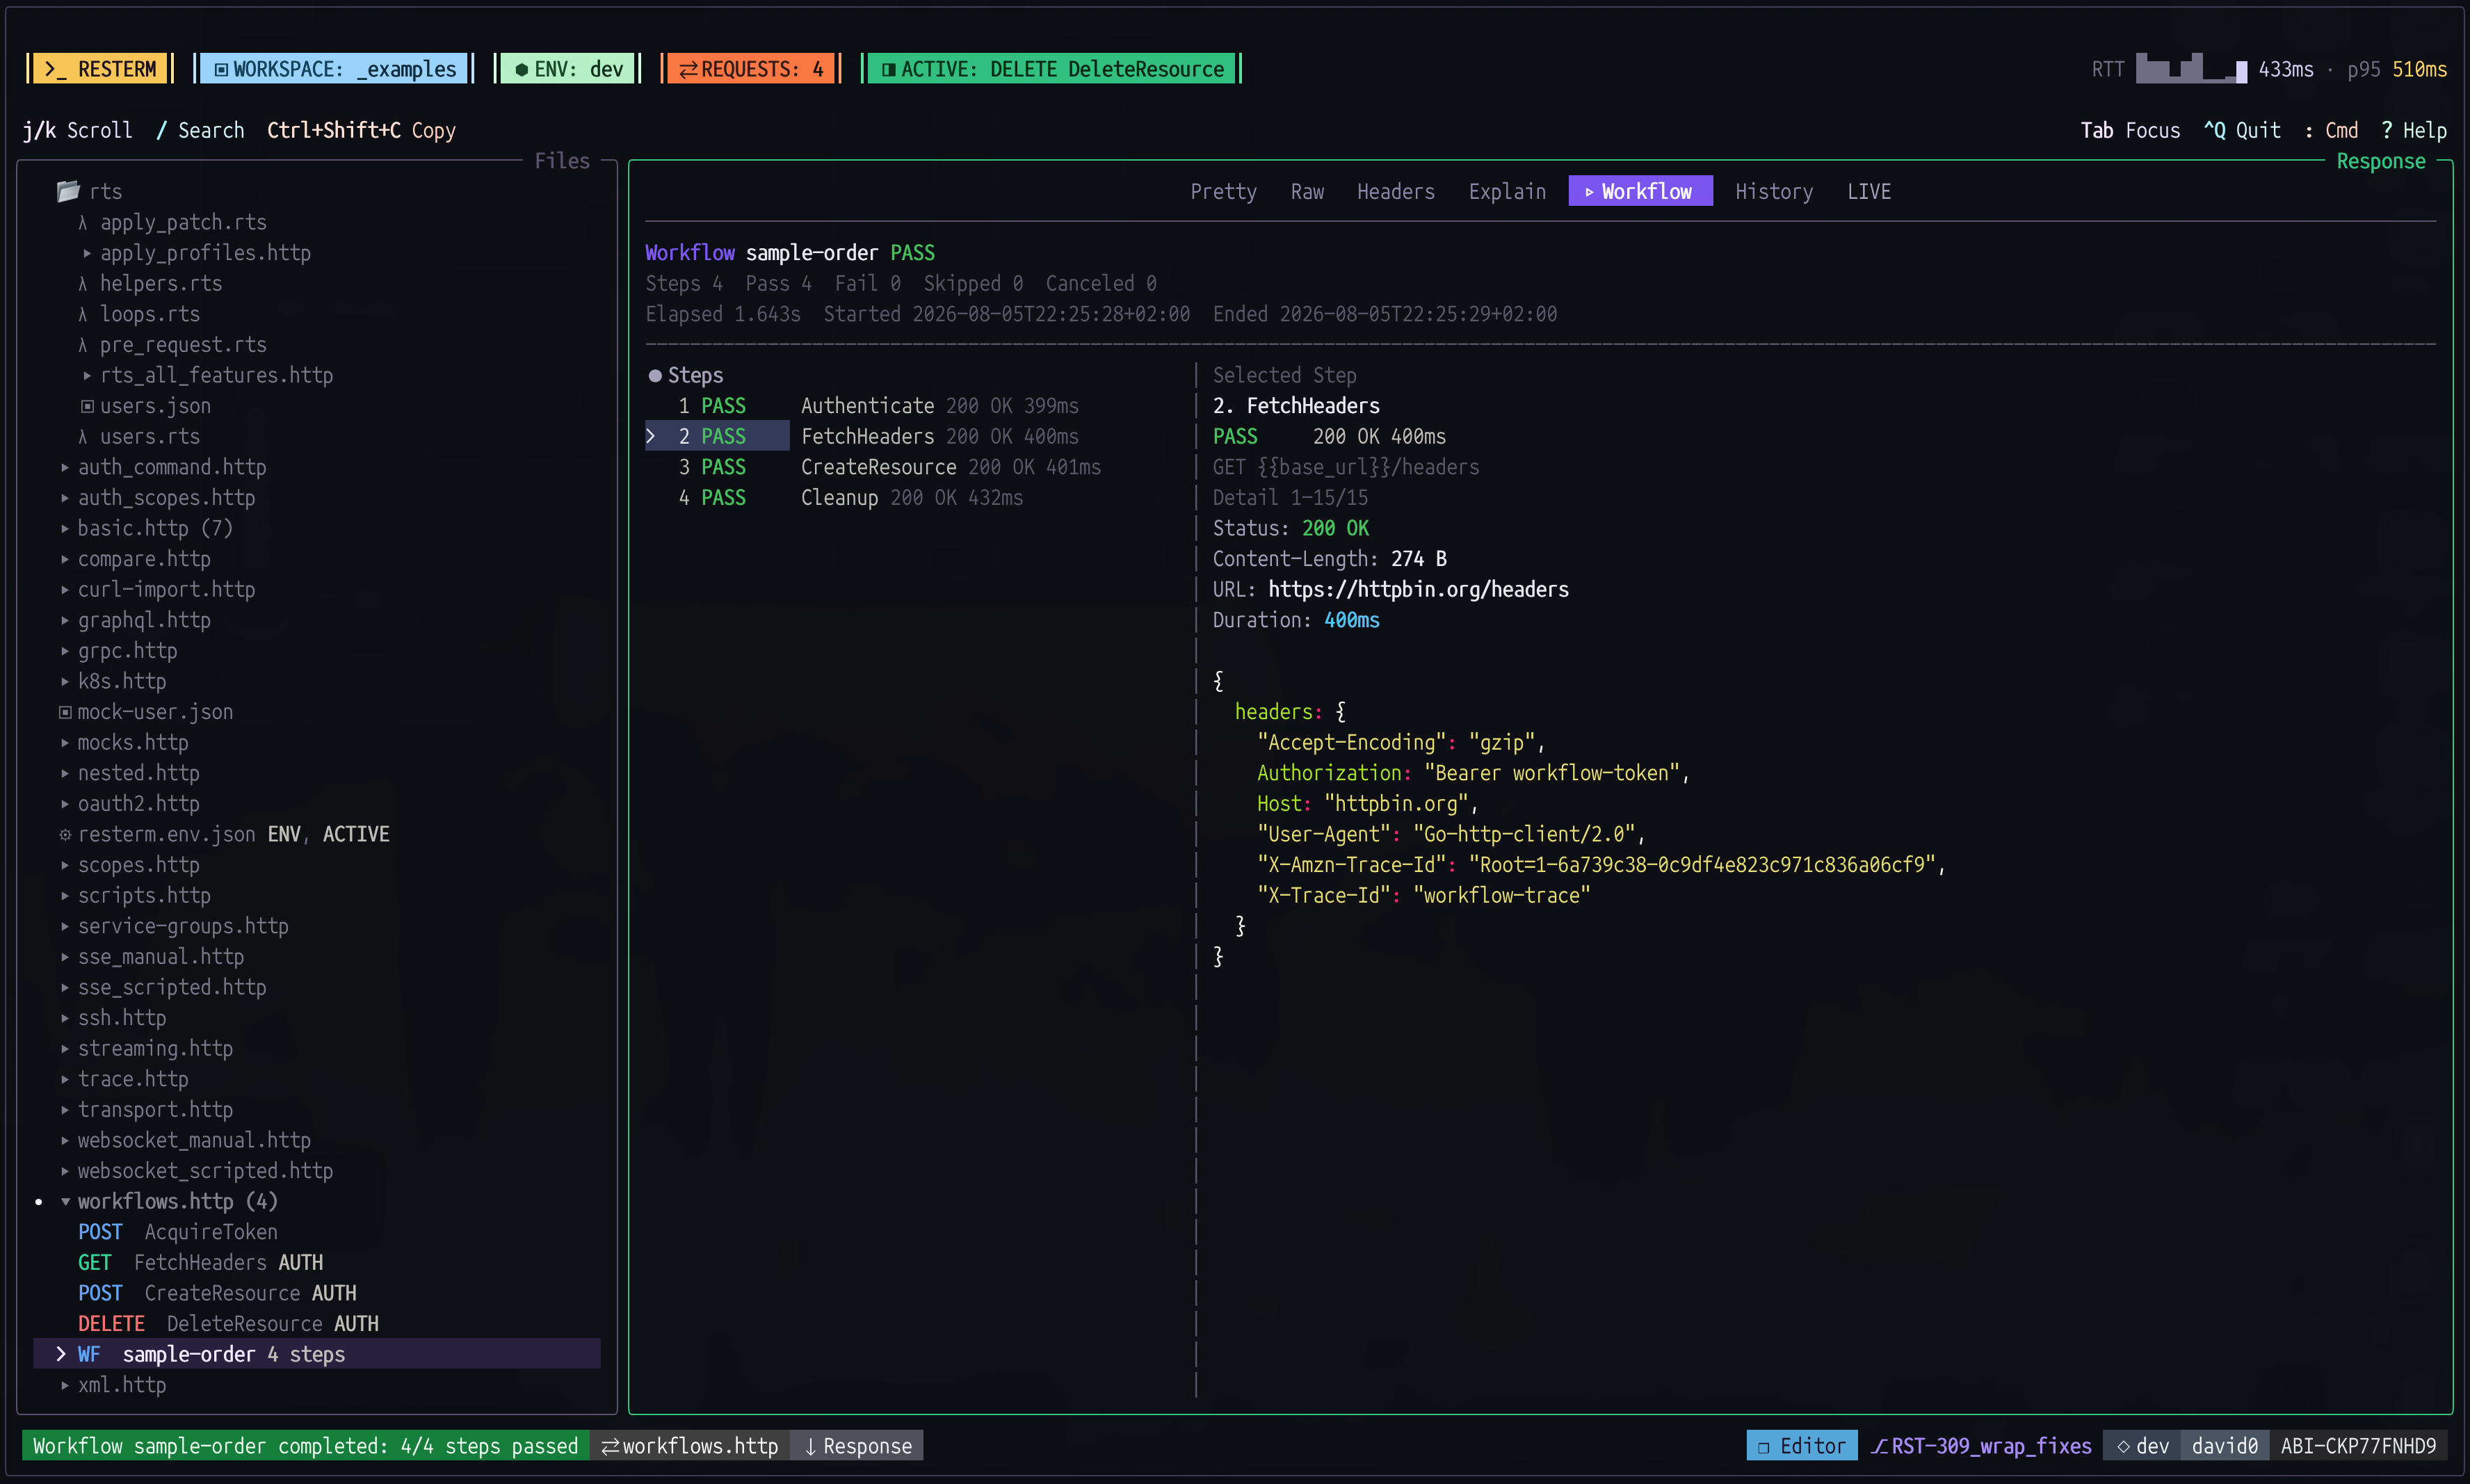Click the mock-user.json file icon
Screen dimensions: 2470x1484
pos(65,712)
